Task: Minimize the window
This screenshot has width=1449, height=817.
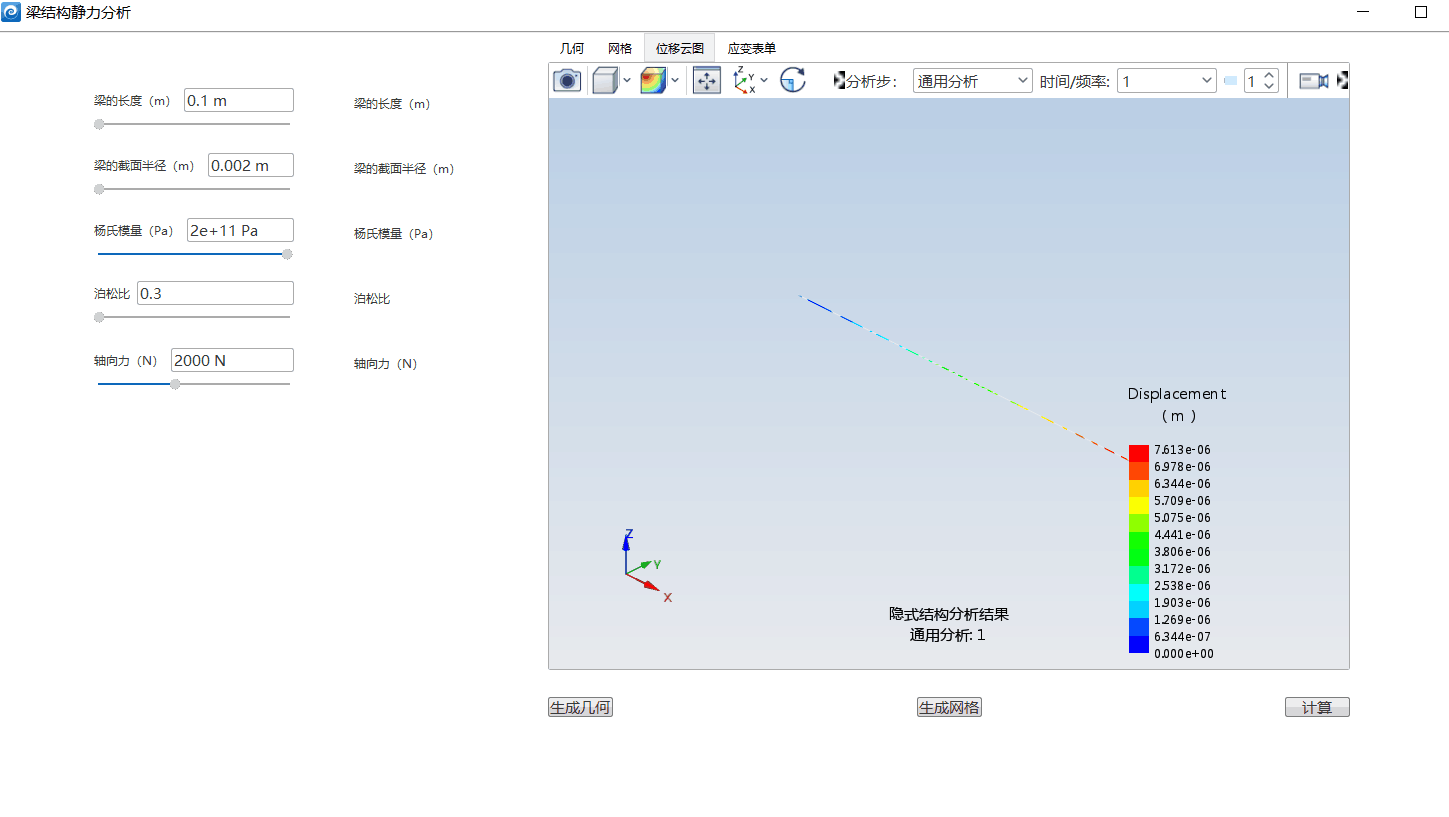Action: pos(1363,13)
